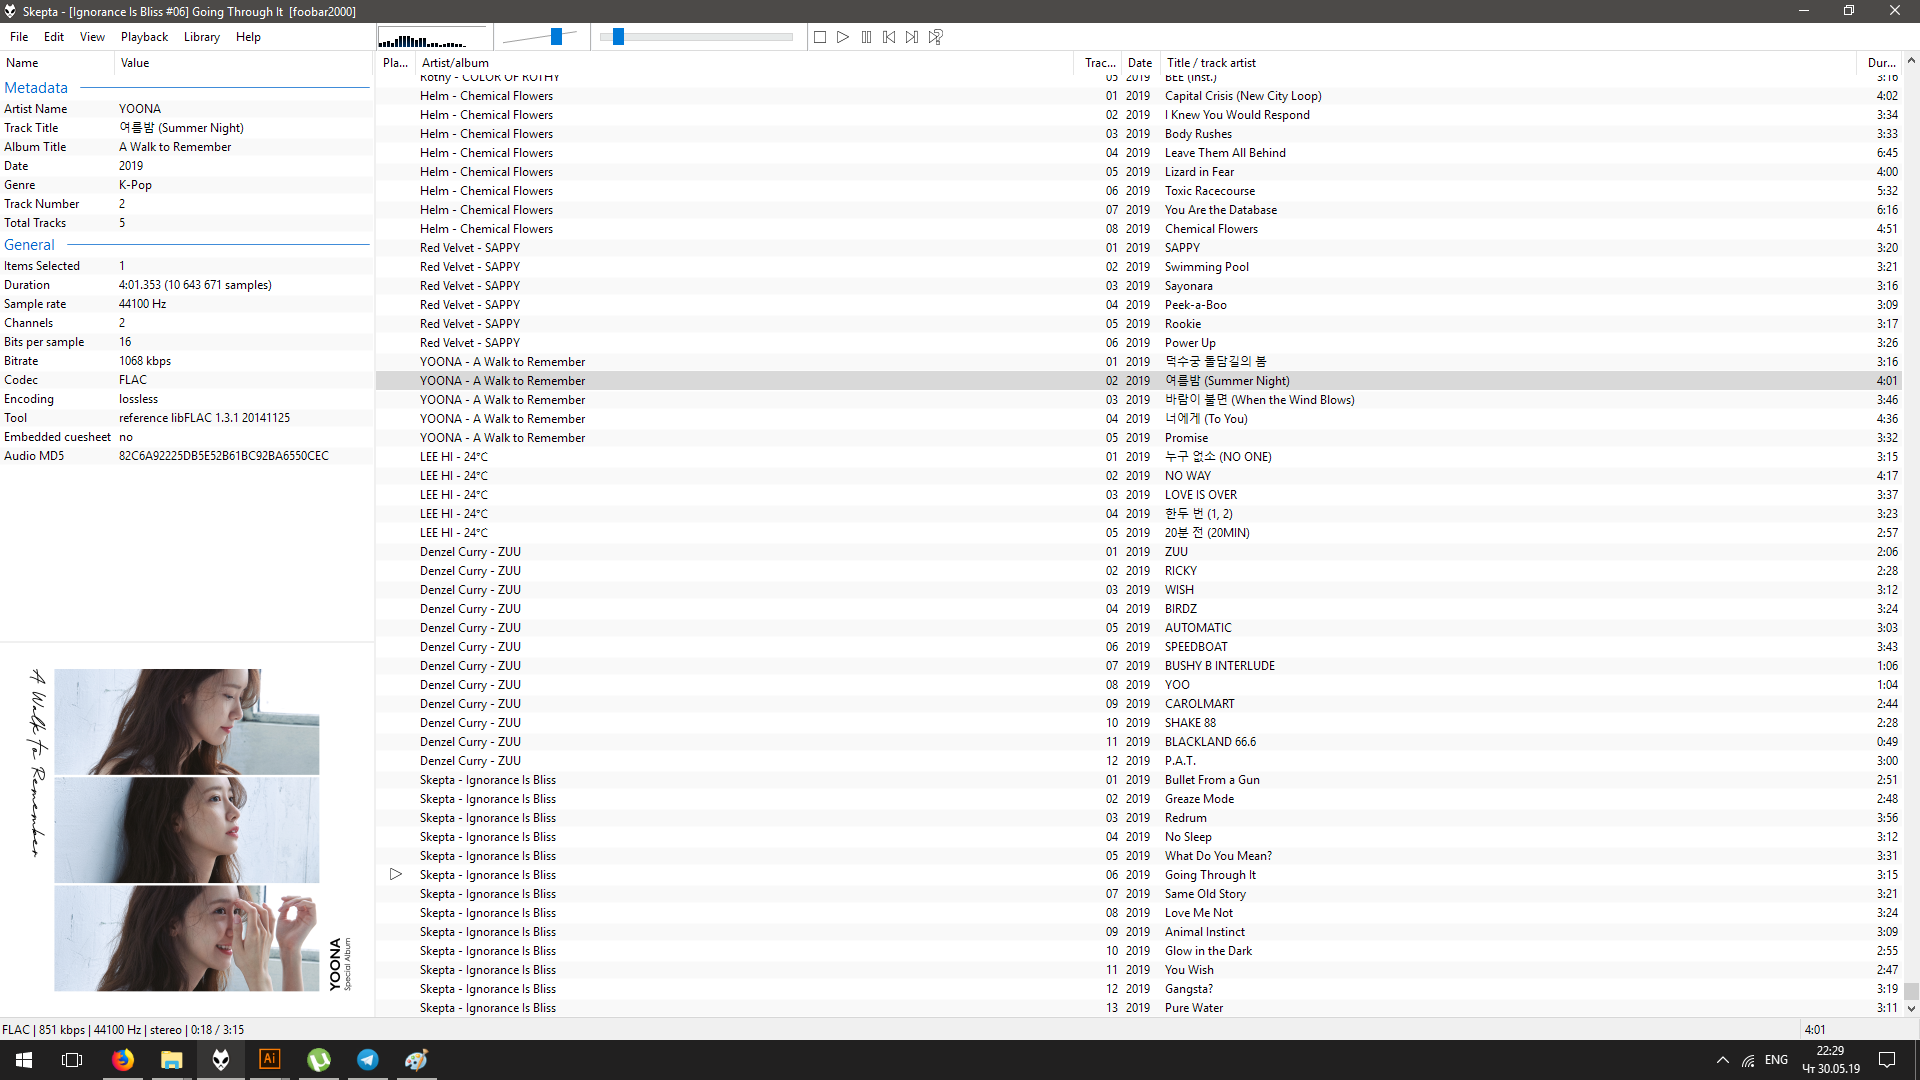Pause playback with the Pause icon
Image resolution: width=1920 pixels, height=1080 pixels.
click(x=866, y=37)
